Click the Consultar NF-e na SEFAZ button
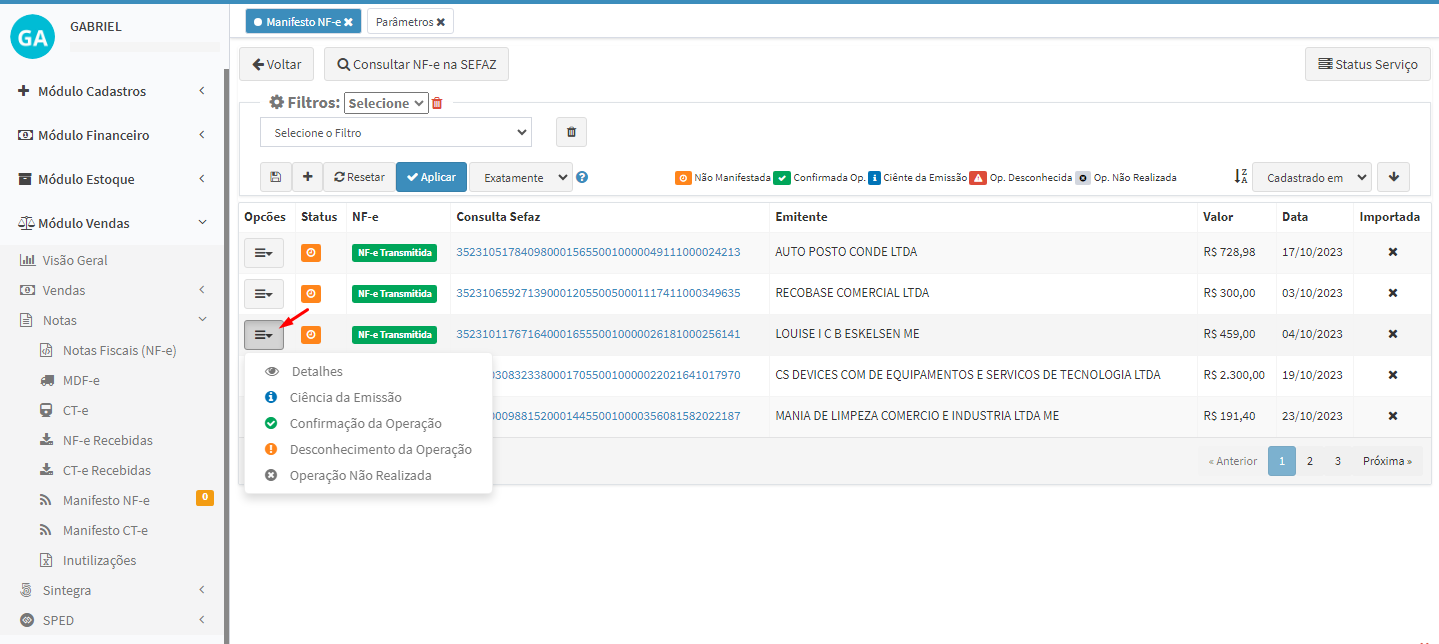The height and width of the screenshot is (644, 1439). point(416,64)
